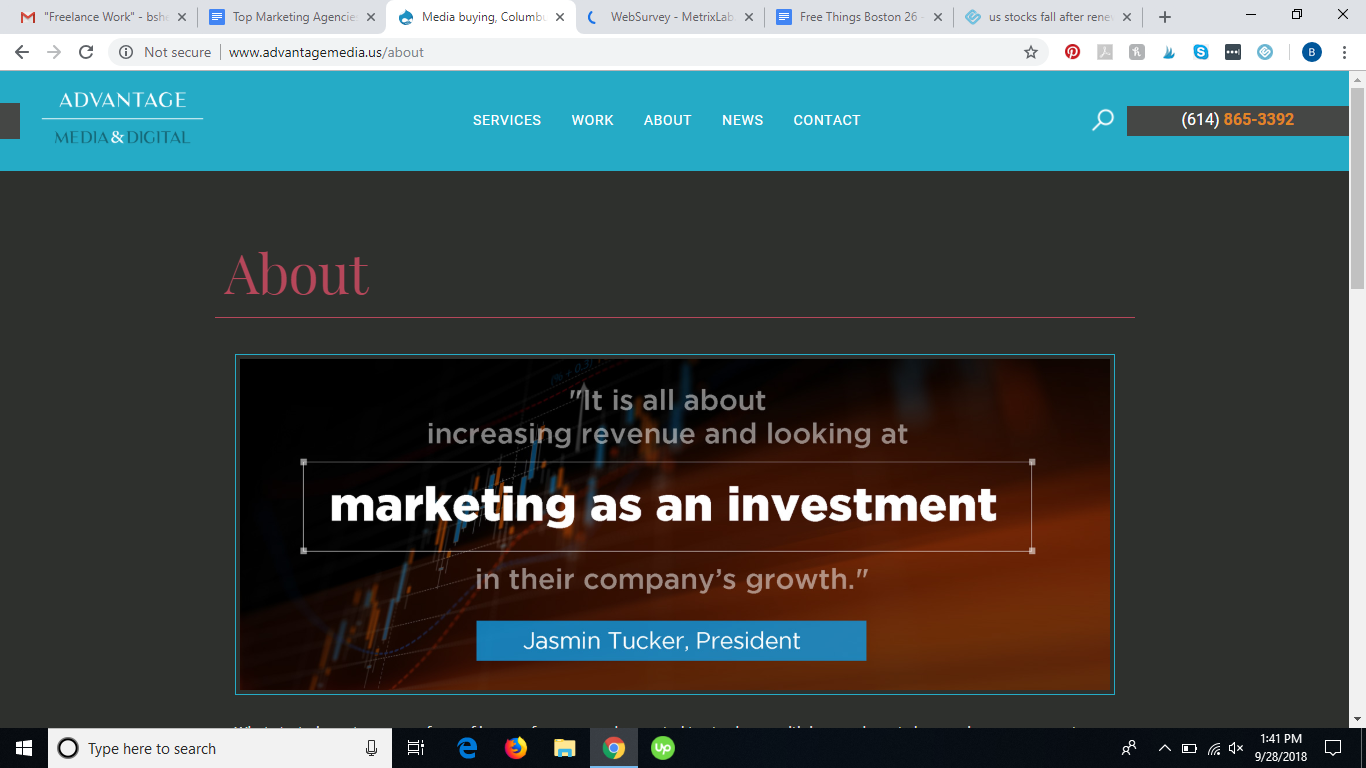This screenshot has width=1366, height=768.
Task: Reload the page with the refresh icon
Action: coord(86,52)
